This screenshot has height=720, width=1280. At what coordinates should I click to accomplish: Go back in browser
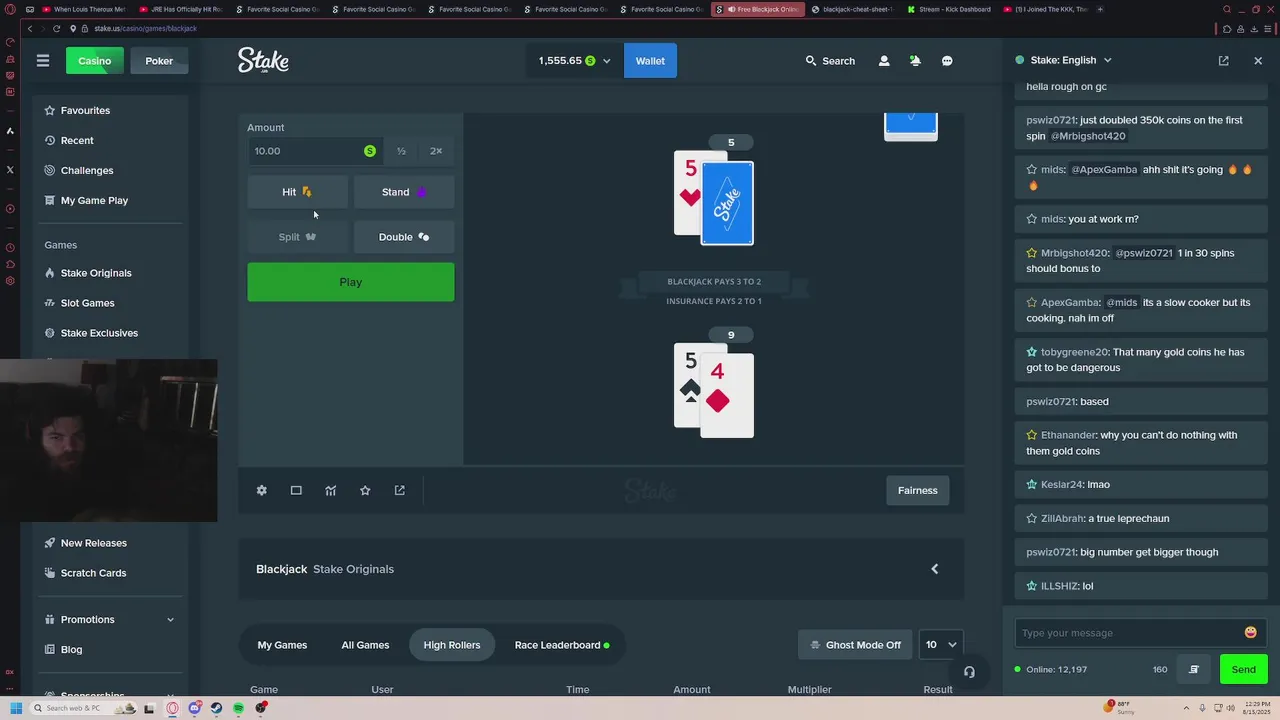coord(30,28)
